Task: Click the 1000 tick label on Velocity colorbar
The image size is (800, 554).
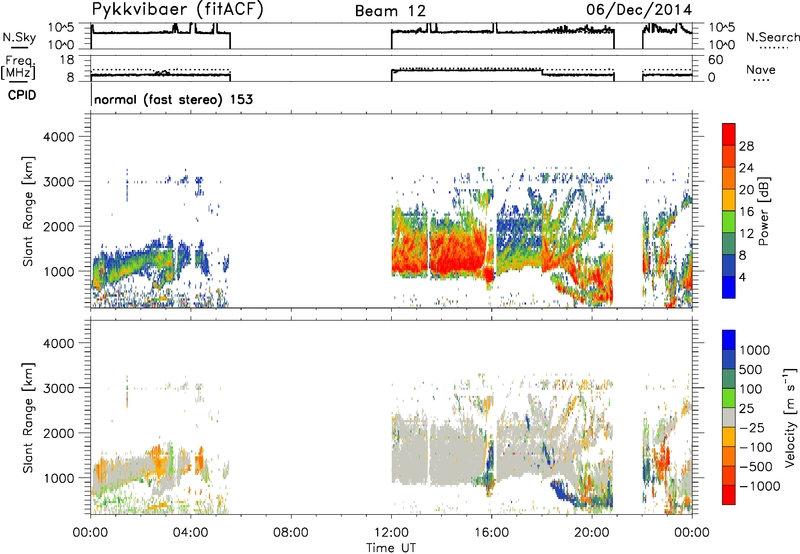Action: pyautogui.click(x=754, y=350)
